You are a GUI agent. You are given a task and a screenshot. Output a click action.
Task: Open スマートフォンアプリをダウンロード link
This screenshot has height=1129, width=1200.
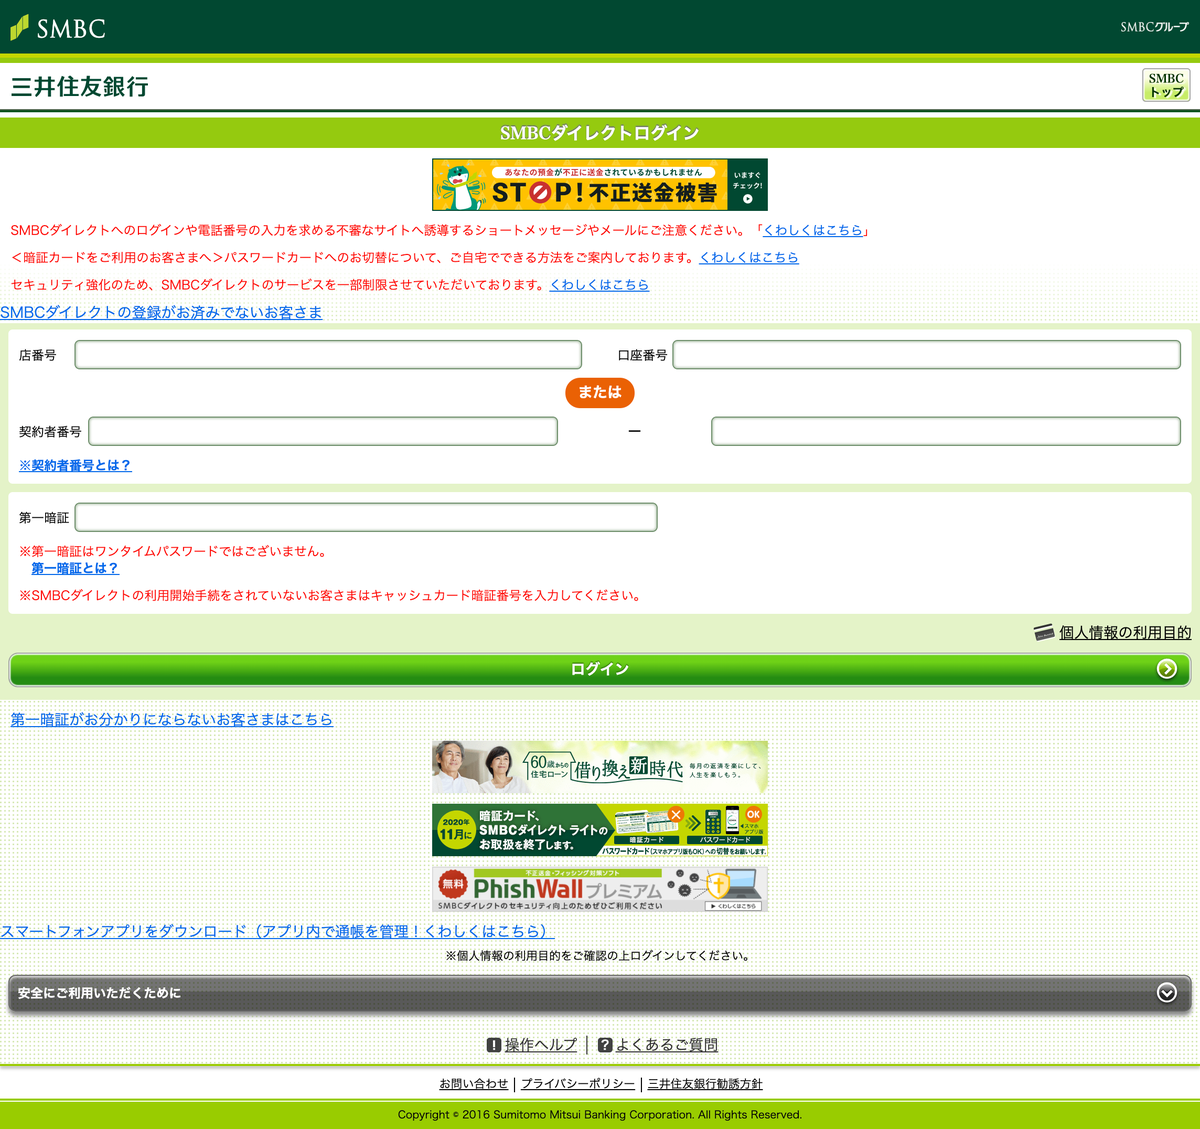click(x=277, y=931)
